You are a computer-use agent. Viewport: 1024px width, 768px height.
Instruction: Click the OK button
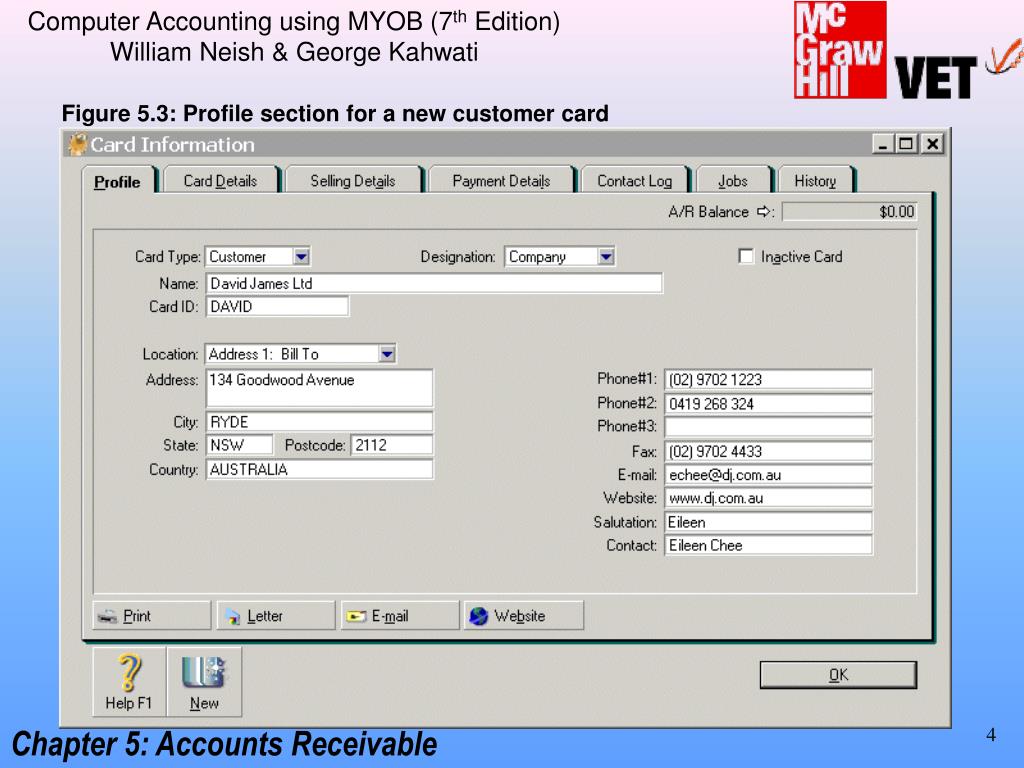pyautogui.click(x=839, y=675)
